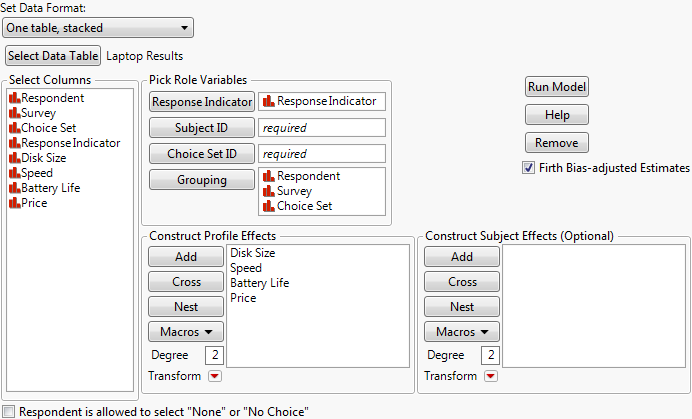Select Disk Size in the Profile Effects list
The image size is (692, 419).
[253, 253]
